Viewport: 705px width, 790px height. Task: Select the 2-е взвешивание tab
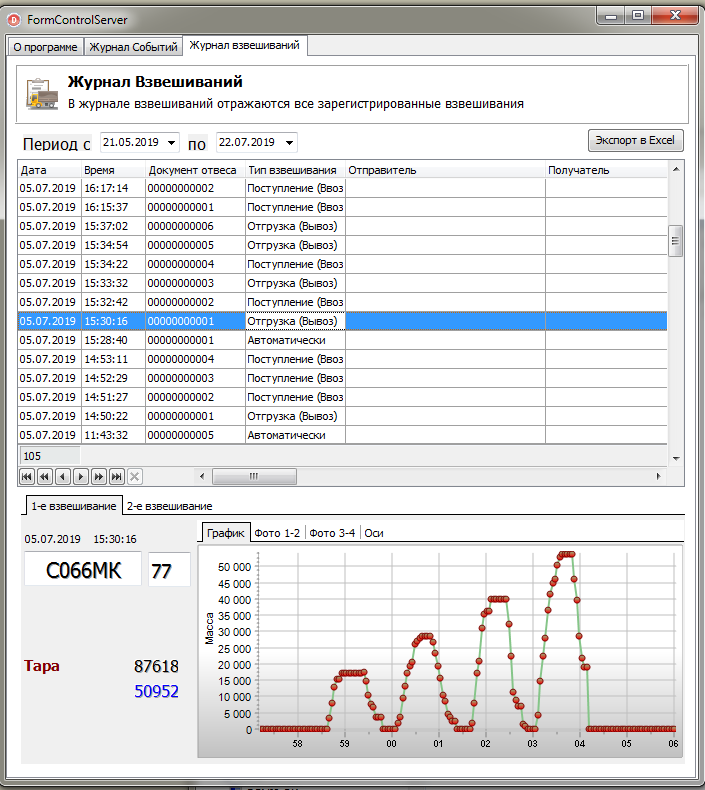(169, 506)
